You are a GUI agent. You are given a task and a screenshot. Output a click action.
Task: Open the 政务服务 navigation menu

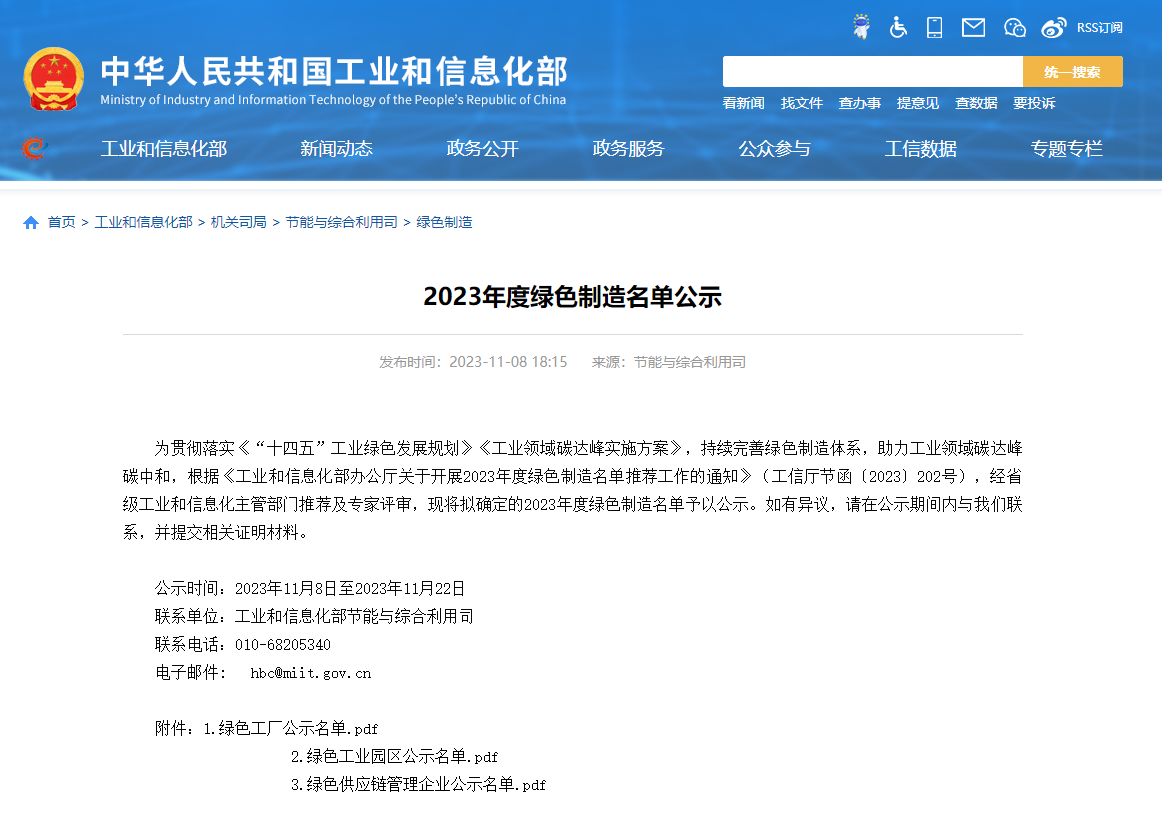628,149
